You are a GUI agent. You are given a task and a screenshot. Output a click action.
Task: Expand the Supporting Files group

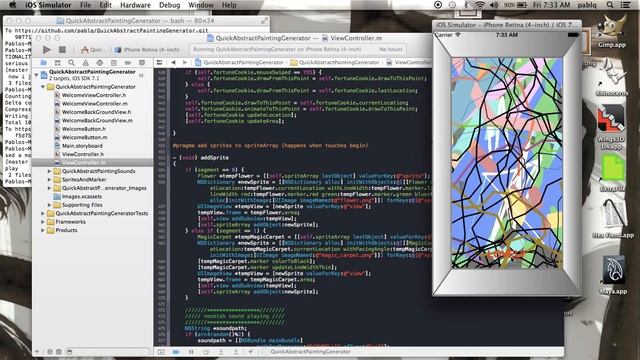(49, 205)
